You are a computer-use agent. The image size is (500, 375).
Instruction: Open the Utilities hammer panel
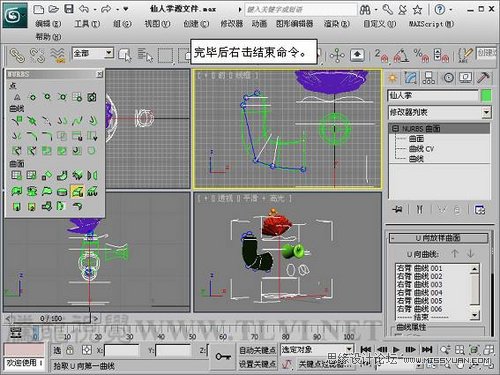point(483,78)
